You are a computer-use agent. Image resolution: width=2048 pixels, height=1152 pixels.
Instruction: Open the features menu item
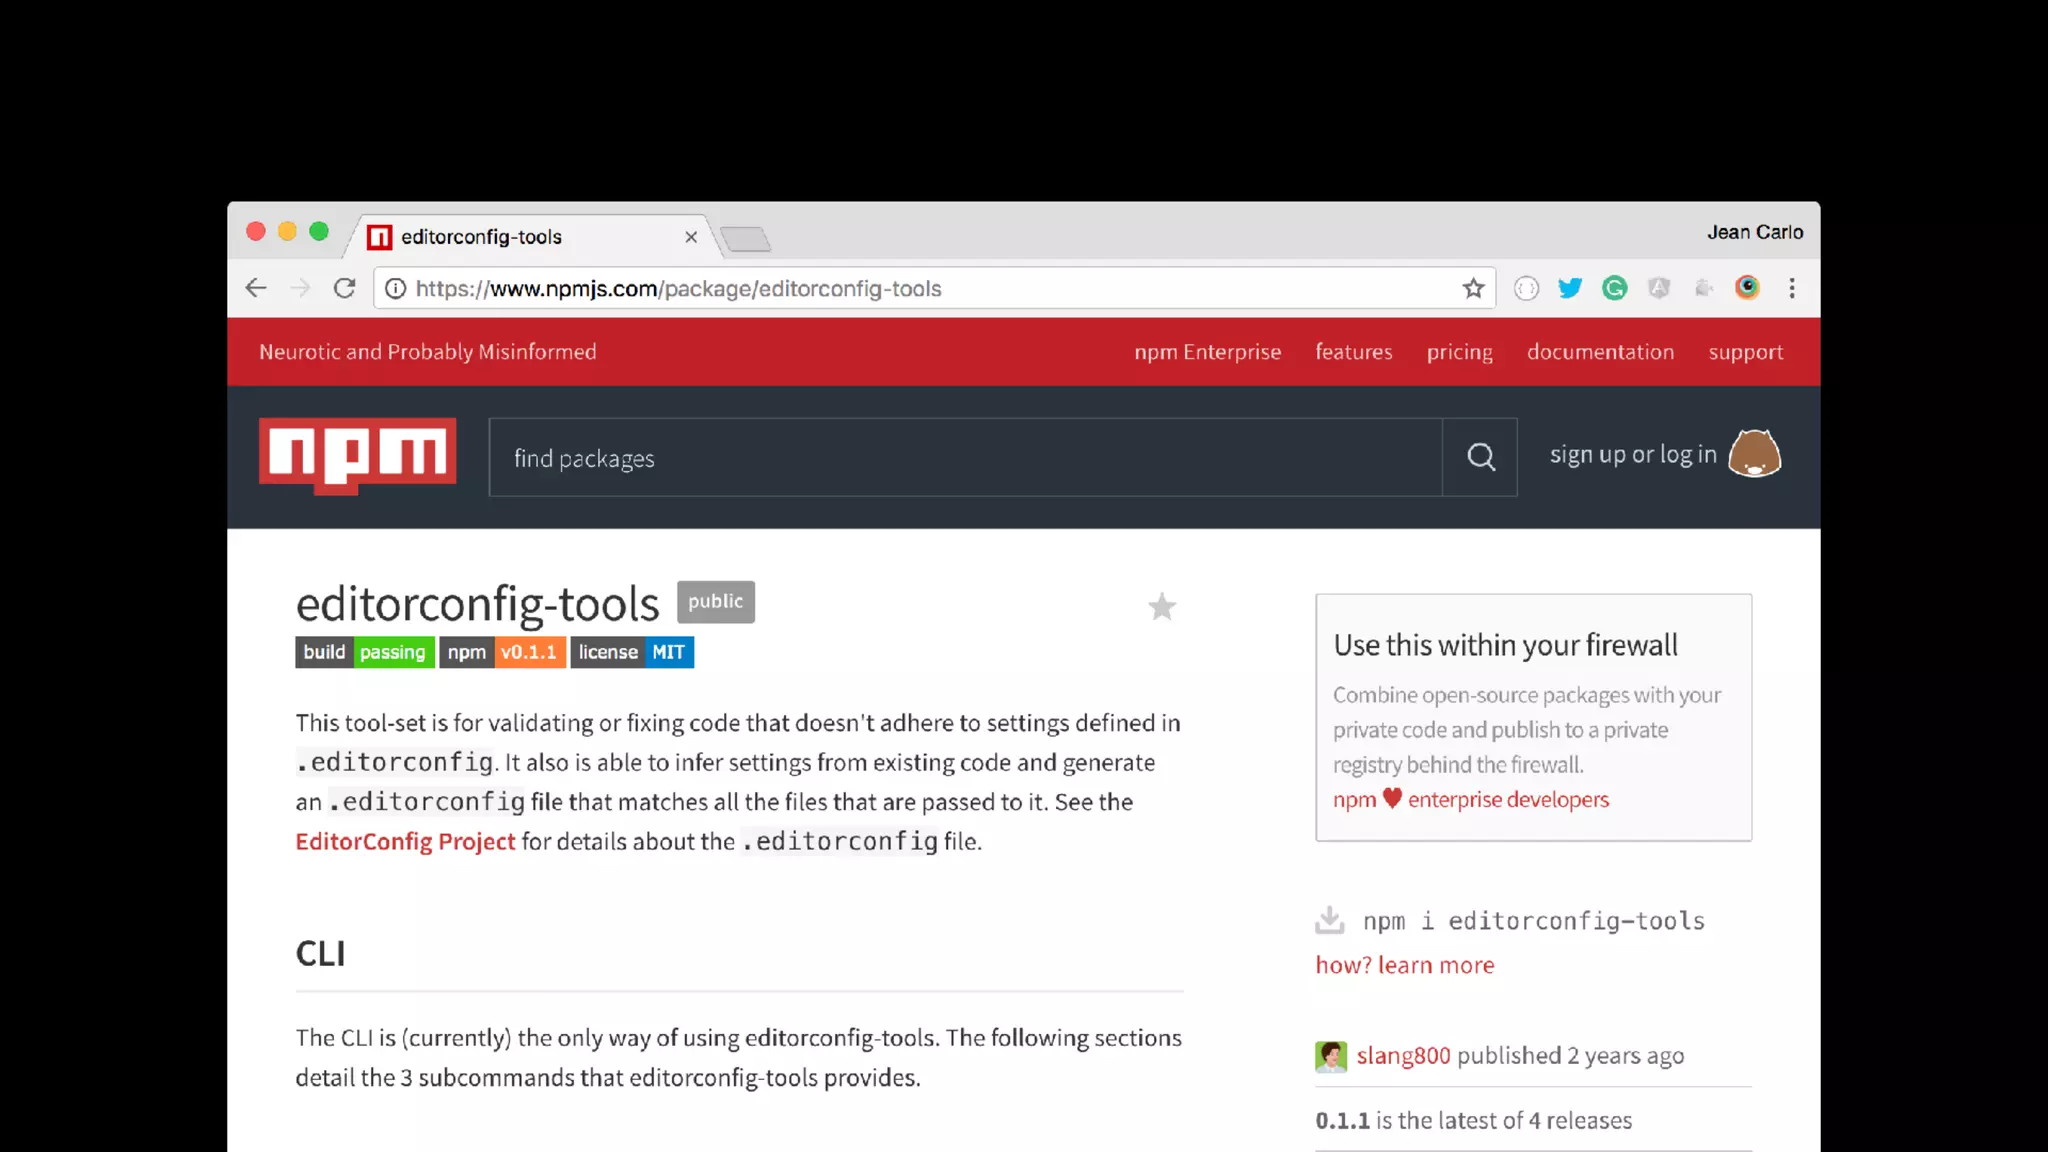point(1353,352)
